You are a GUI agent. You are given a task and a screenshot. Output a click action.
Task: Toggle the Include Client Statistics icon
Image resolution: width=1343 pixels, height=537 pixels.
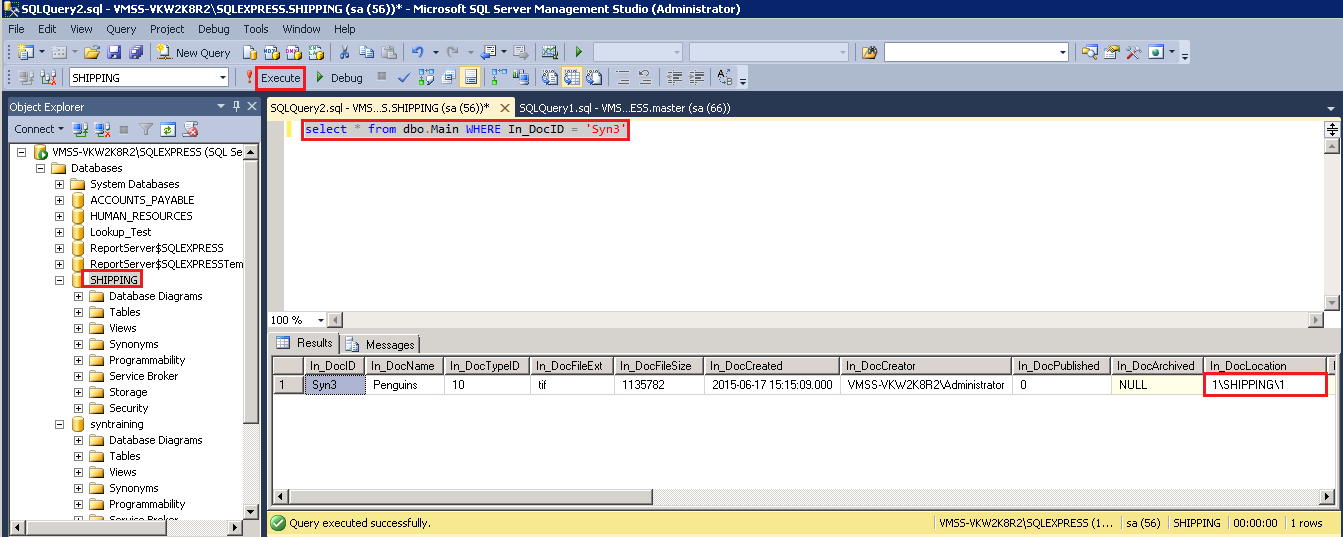click(x=521, y=77)
